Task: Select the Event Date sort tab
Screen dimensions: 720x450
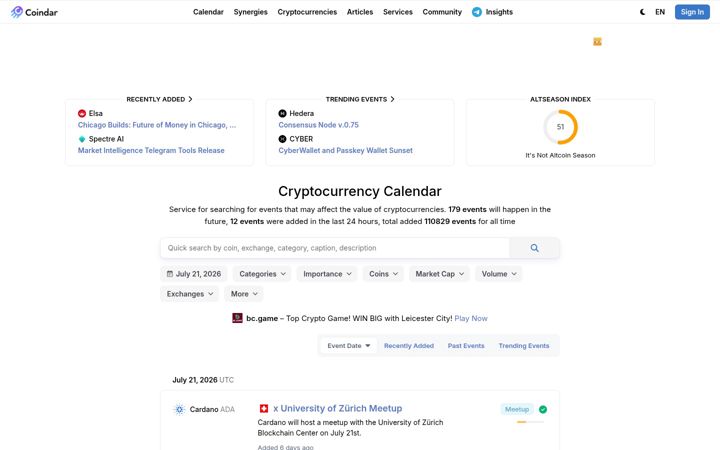Action: (349, 346)
